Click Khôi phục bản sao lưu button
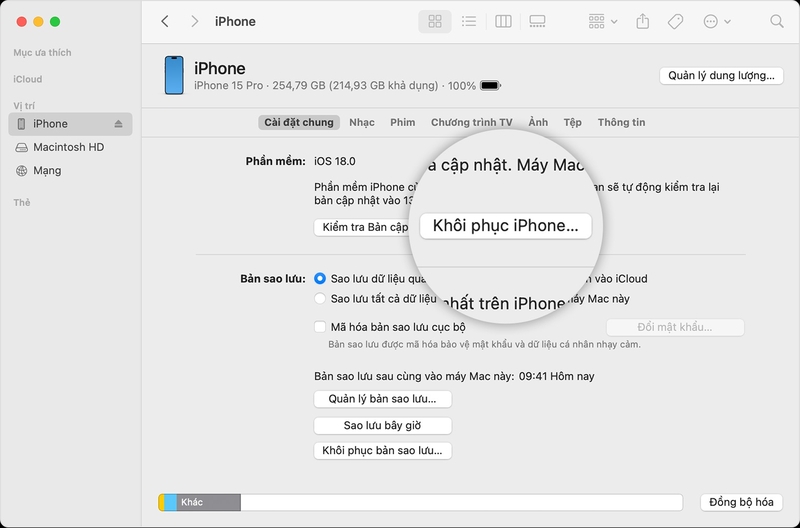800x528 pixels. (383, 451)
